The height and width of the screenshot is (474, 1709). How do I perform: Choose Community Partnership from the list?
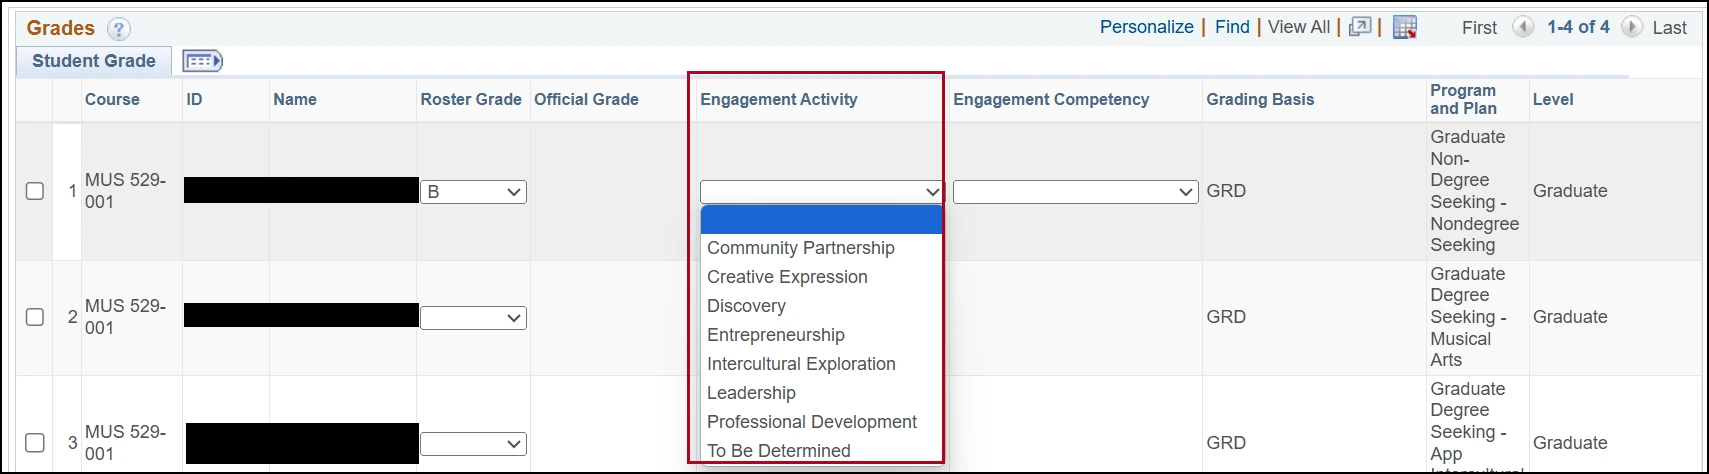point(800,248)
